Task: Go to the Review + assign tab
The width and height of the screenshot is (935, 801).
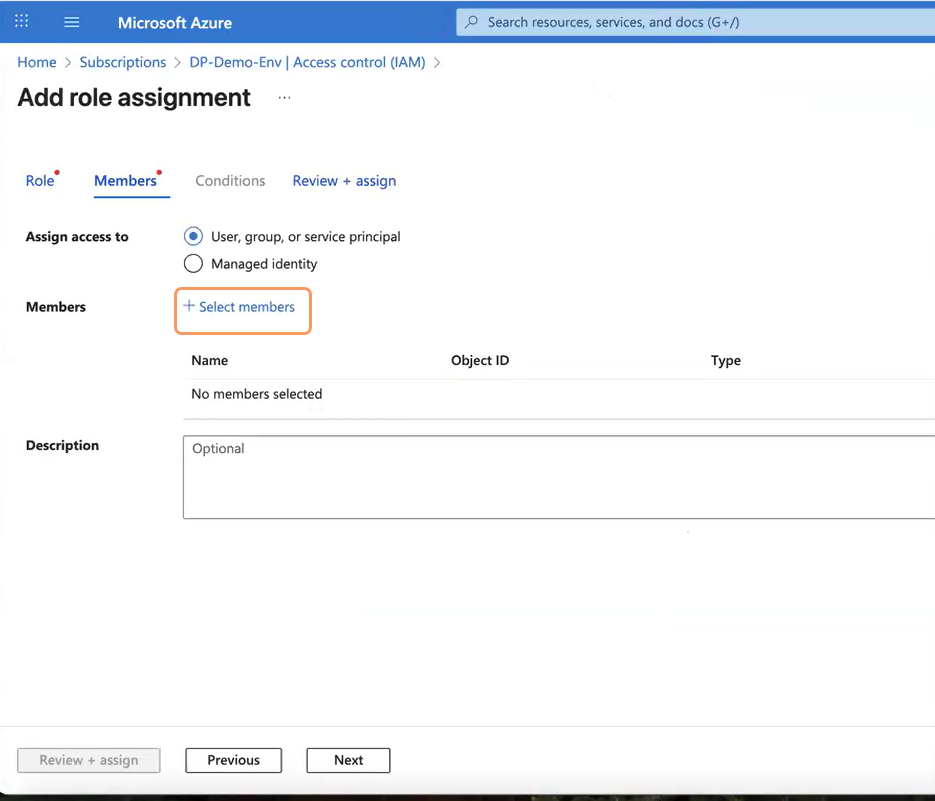Action: click(x=344, y=181)
